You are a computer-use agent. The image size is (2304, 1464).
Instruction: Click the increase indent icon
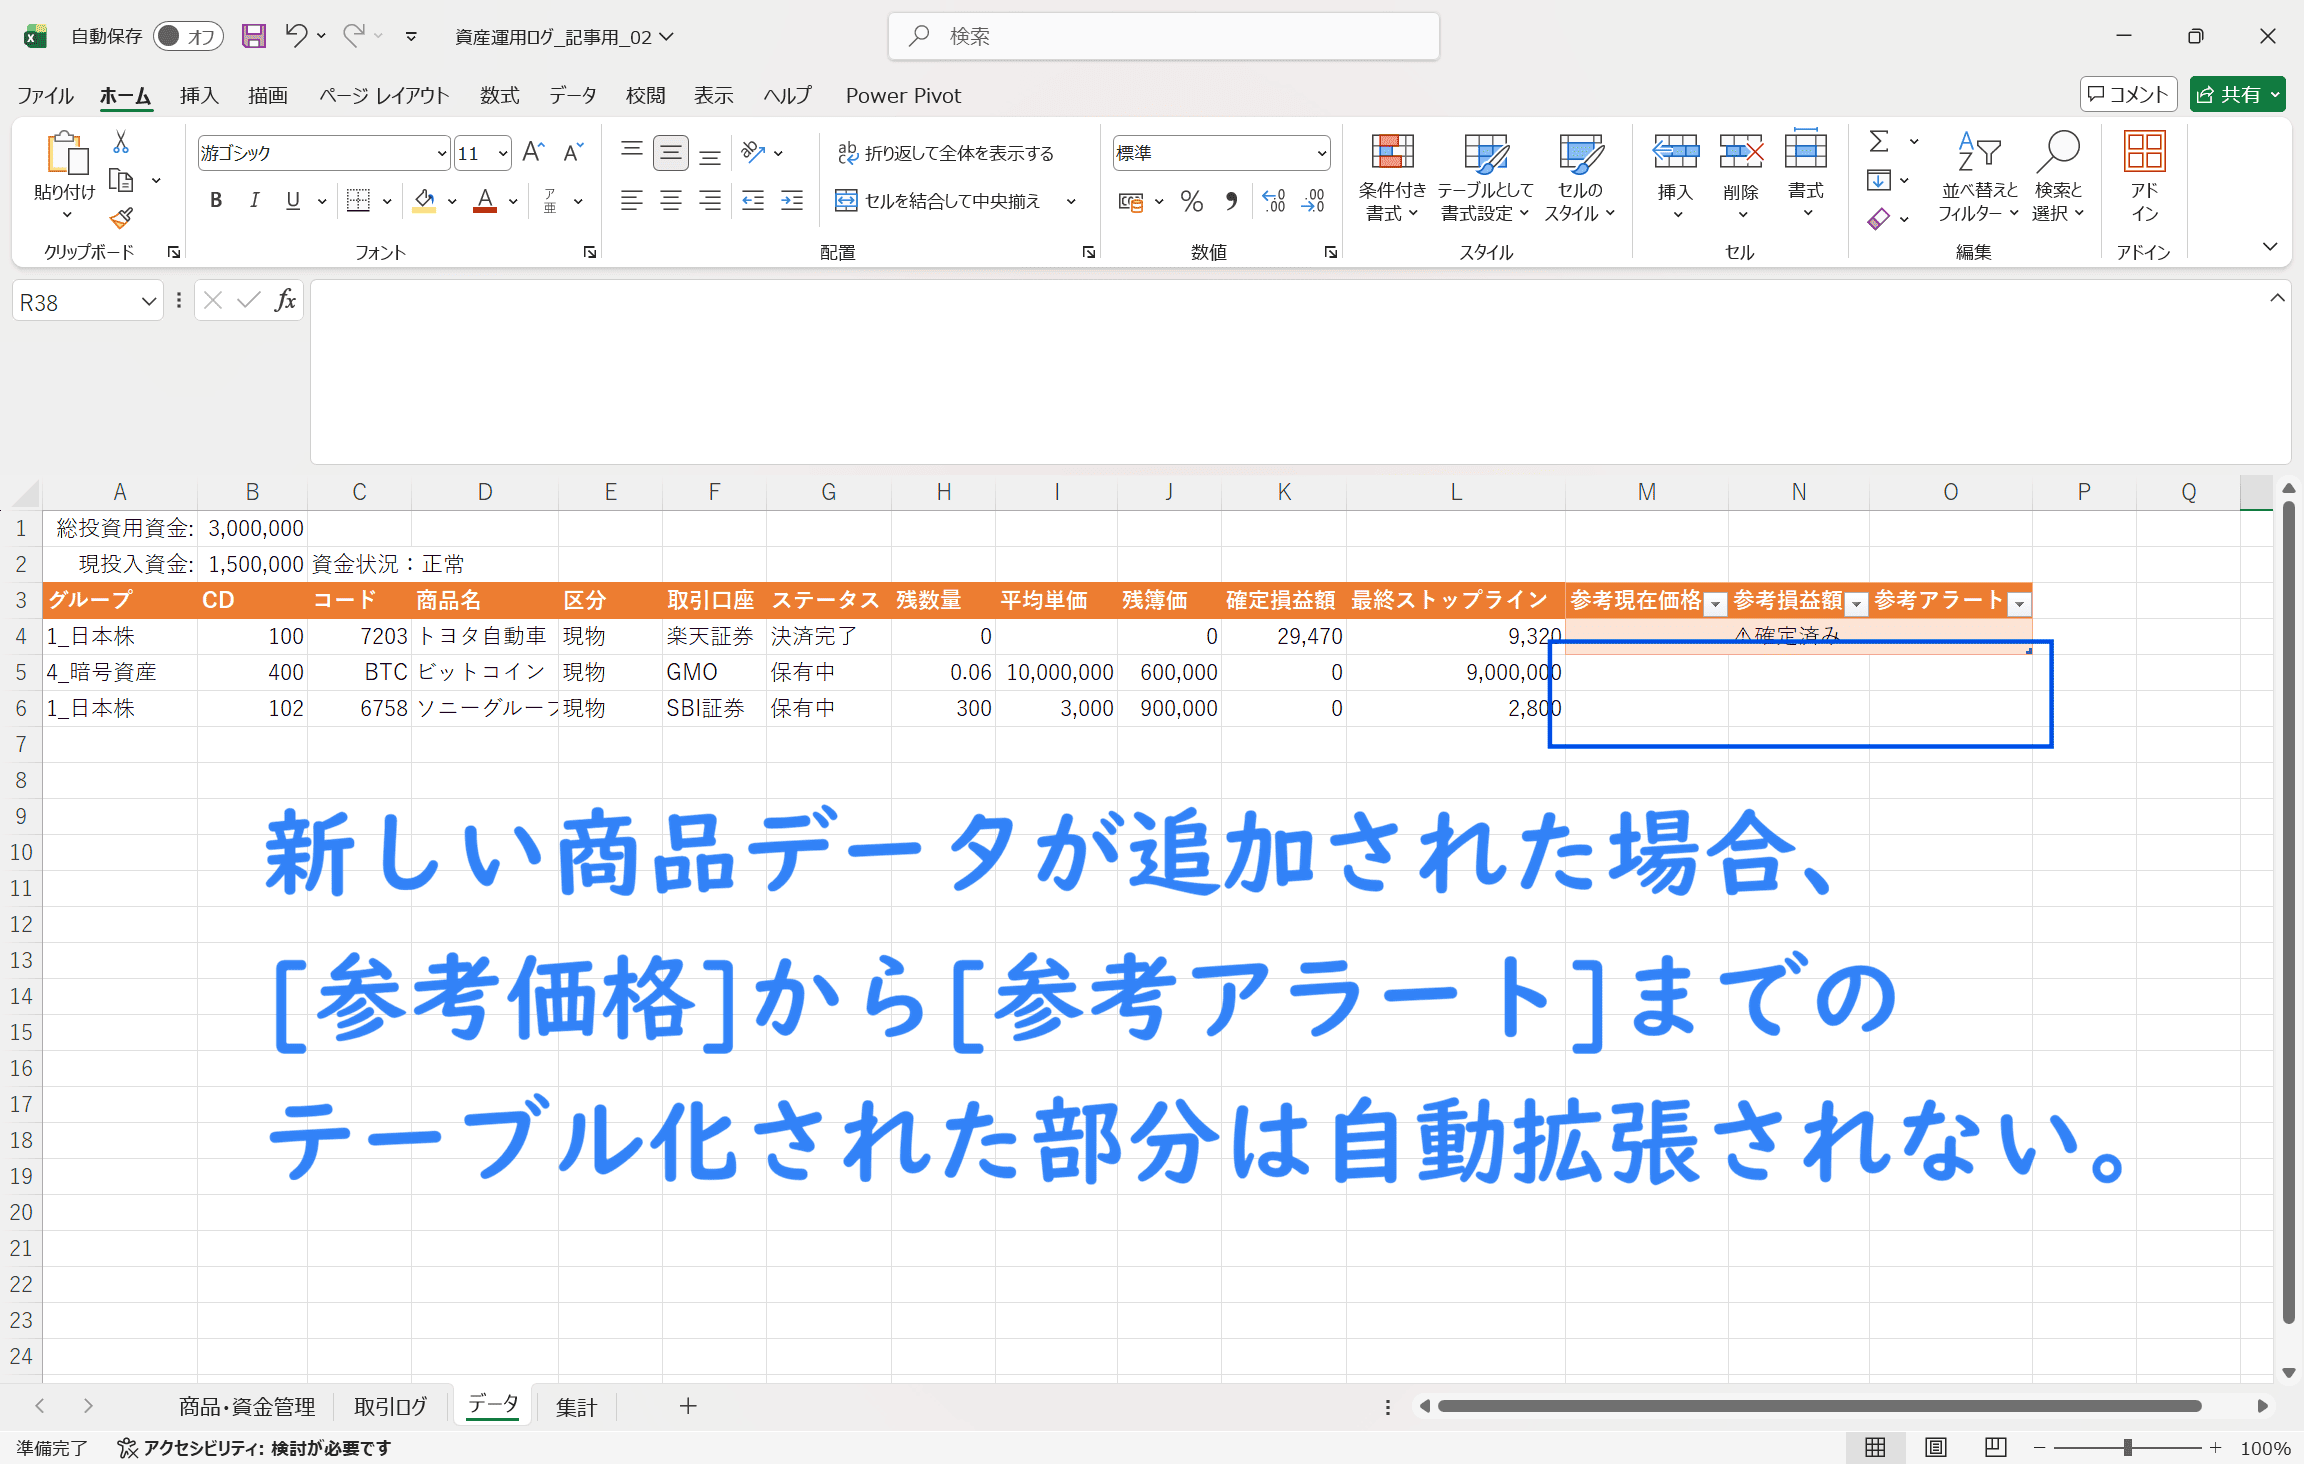(792, 201)
